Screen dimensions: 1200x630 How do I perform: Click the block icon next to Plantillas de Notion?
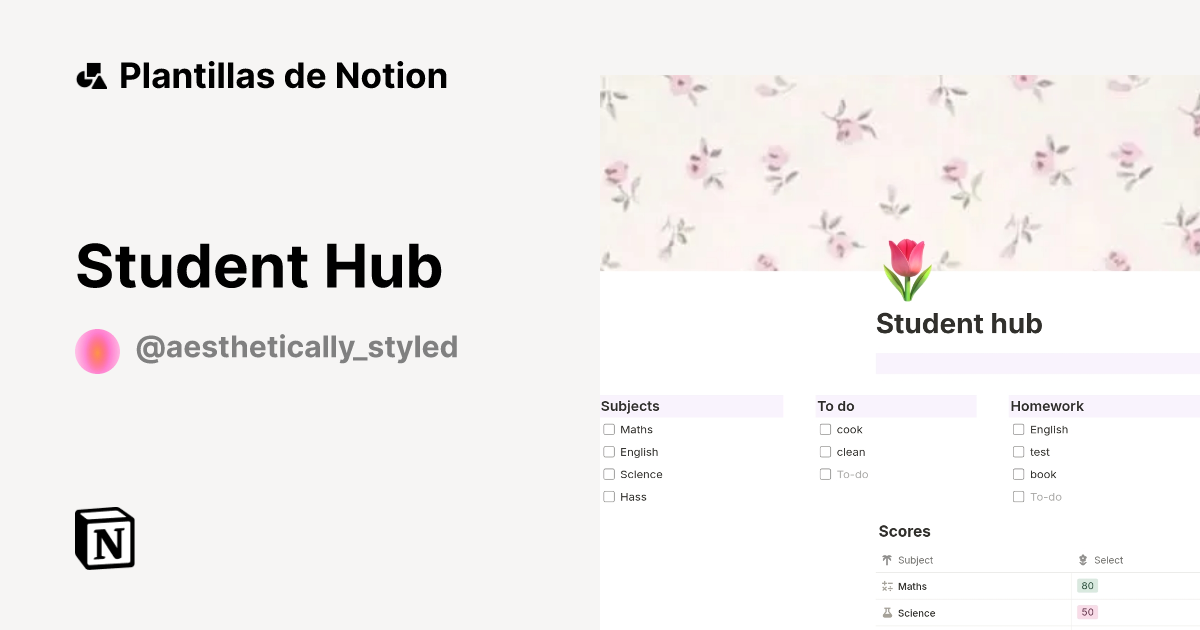pyautogui.click(x=91, y=75)
